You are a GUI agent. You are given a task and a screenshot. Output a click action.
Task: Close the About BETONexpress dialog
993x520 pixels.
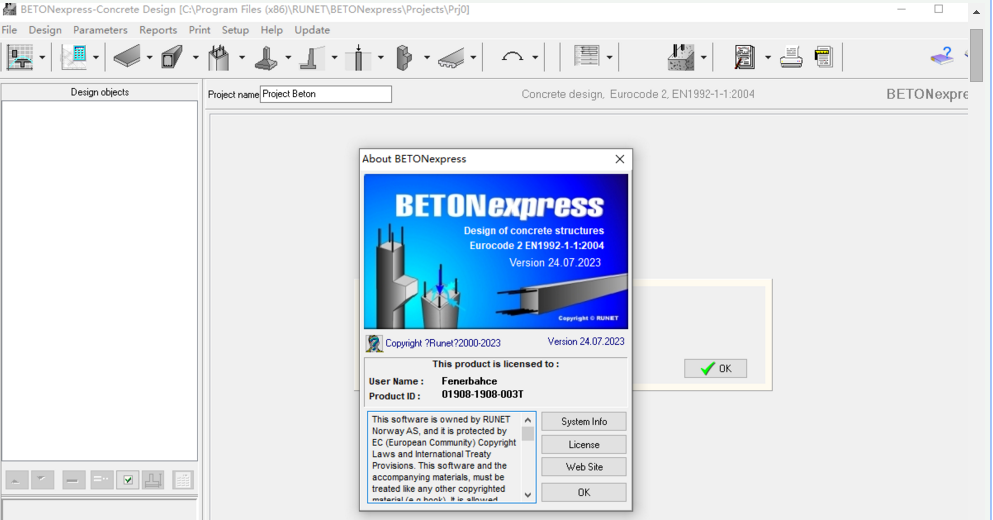[x=620, y=159]
